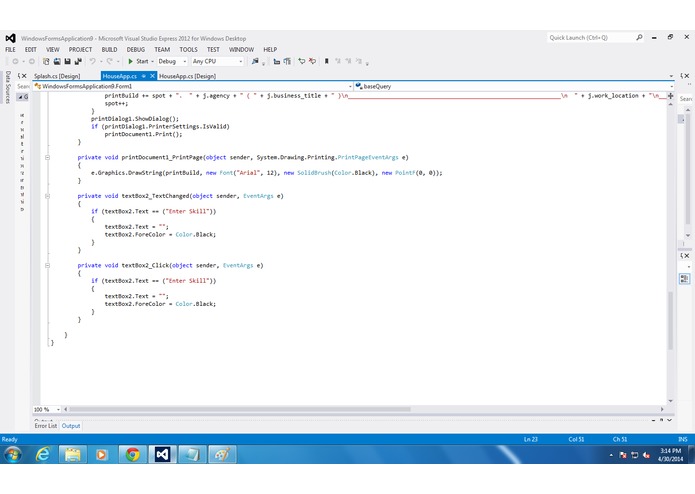Click the Save All toolbar icon
695x494 pixels.
78,62
